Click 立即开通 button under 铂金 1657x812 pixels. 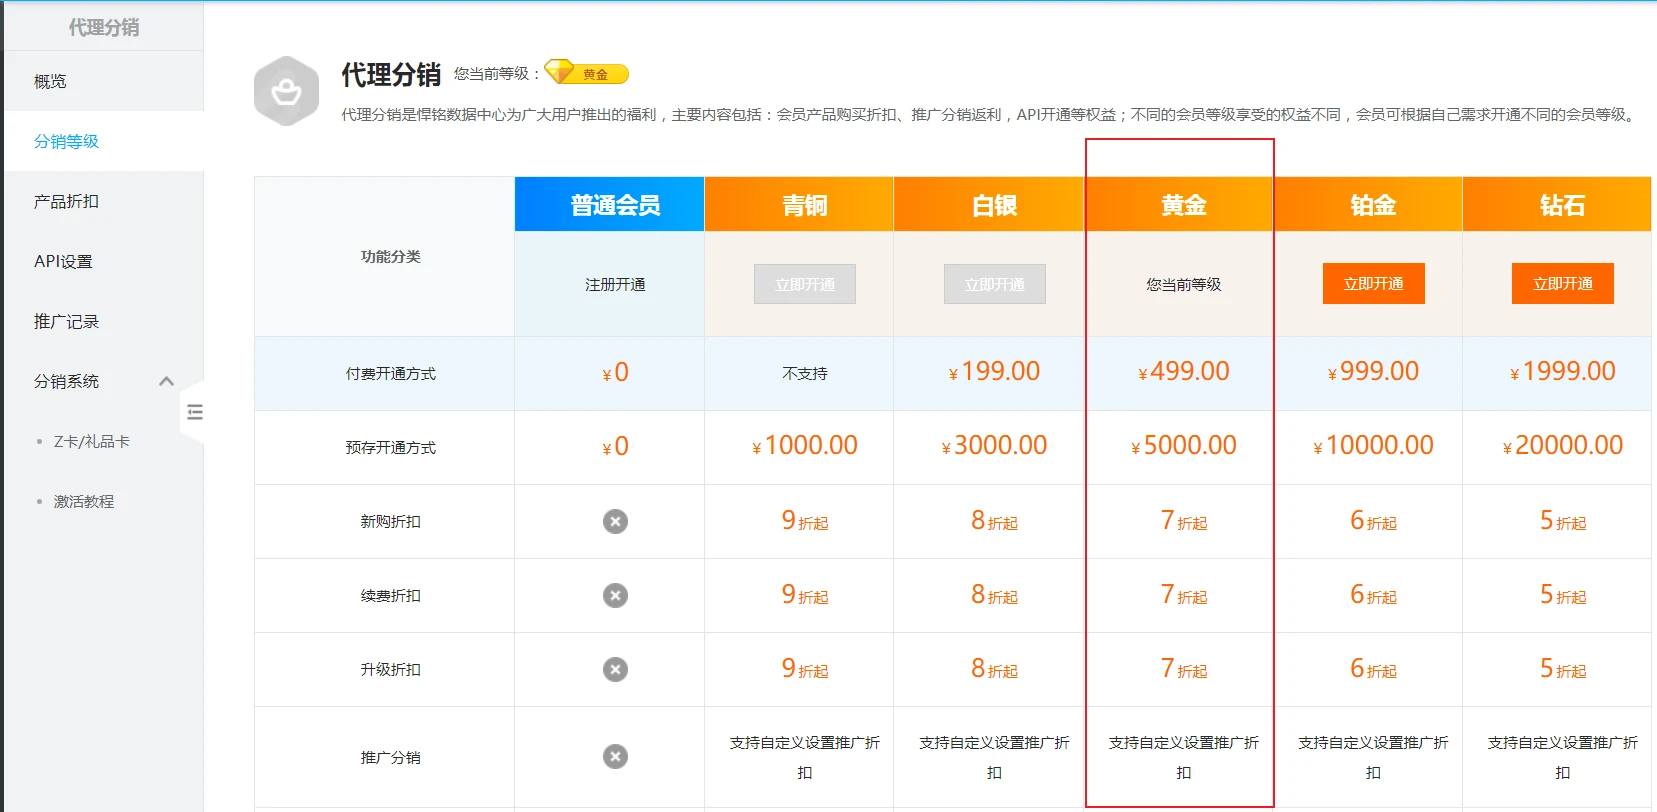click(1373, 284)
